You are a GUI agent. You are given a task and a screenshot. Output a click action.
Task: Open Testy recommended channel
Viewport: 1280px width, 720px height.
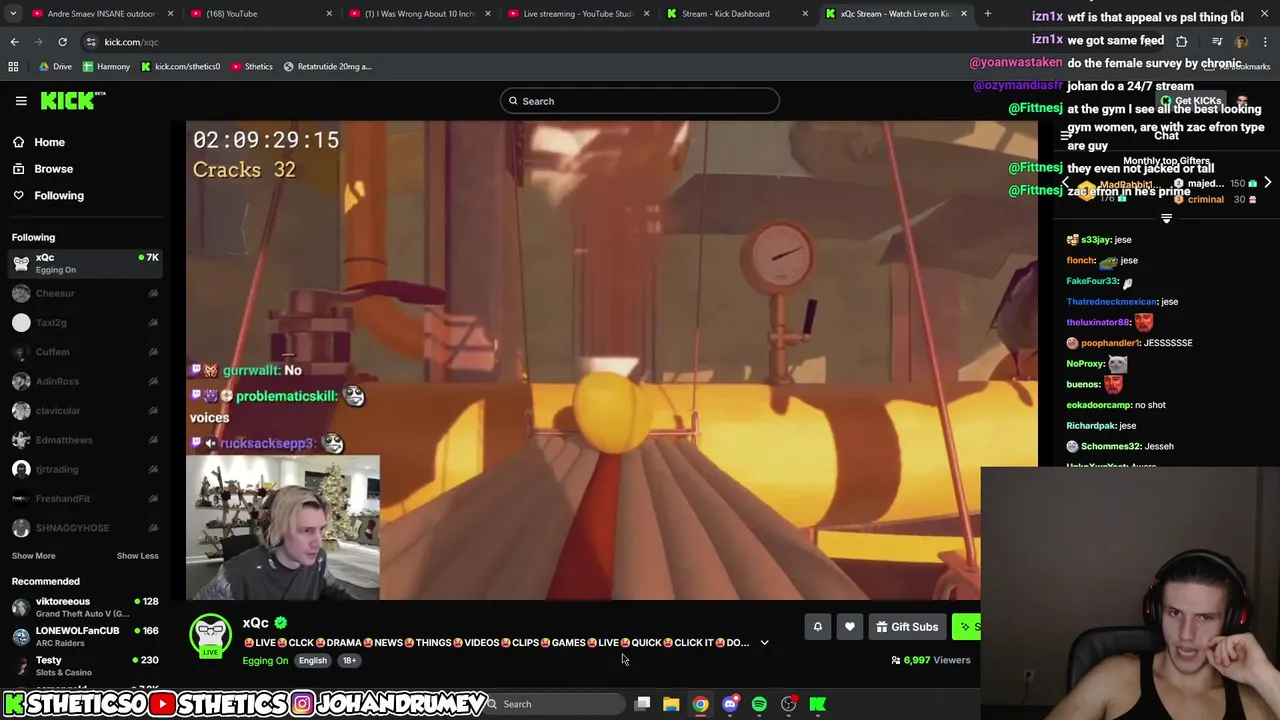pyautogui.click(x=85, y=666)
